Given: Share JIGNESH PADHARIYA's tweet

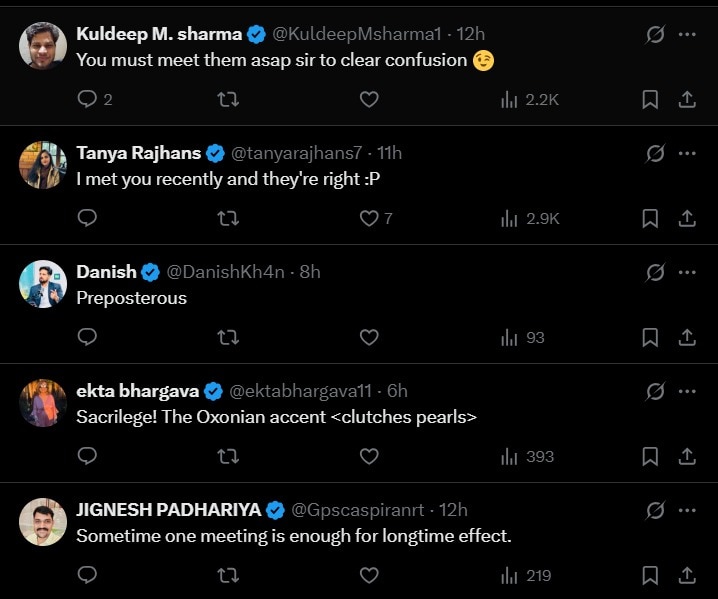Looking at the screenshot, I should pyautogui.click(x=687, y=575).
